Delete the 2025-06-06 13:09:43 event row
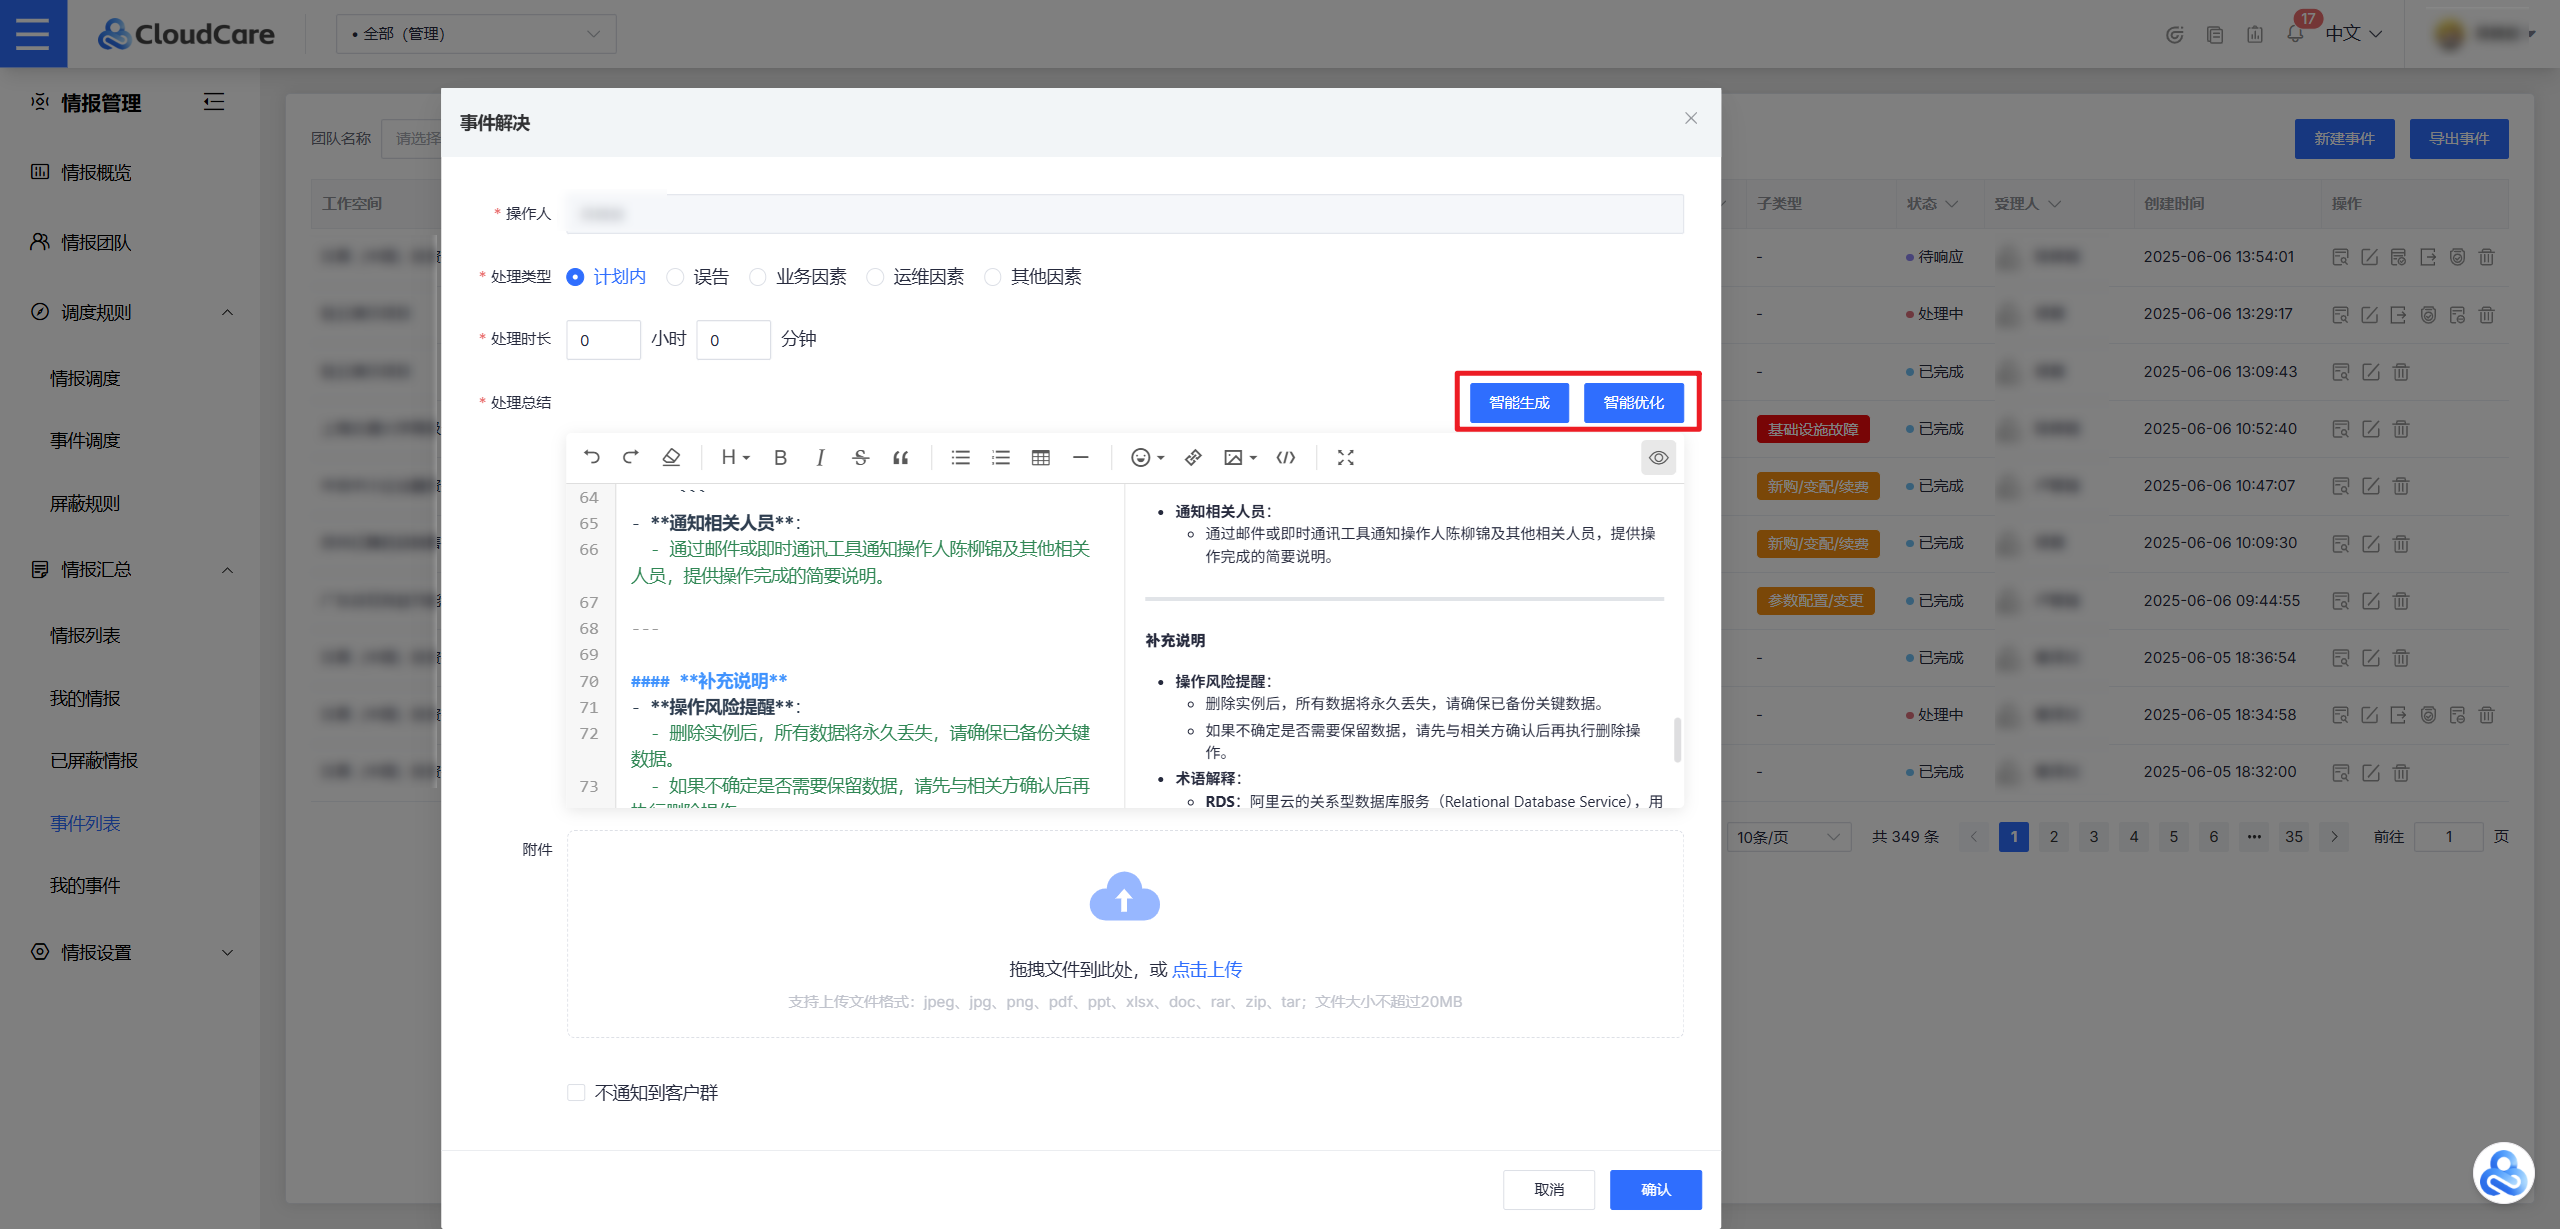Screen dimensions: 2560x1229 [x=2400, y=372]
